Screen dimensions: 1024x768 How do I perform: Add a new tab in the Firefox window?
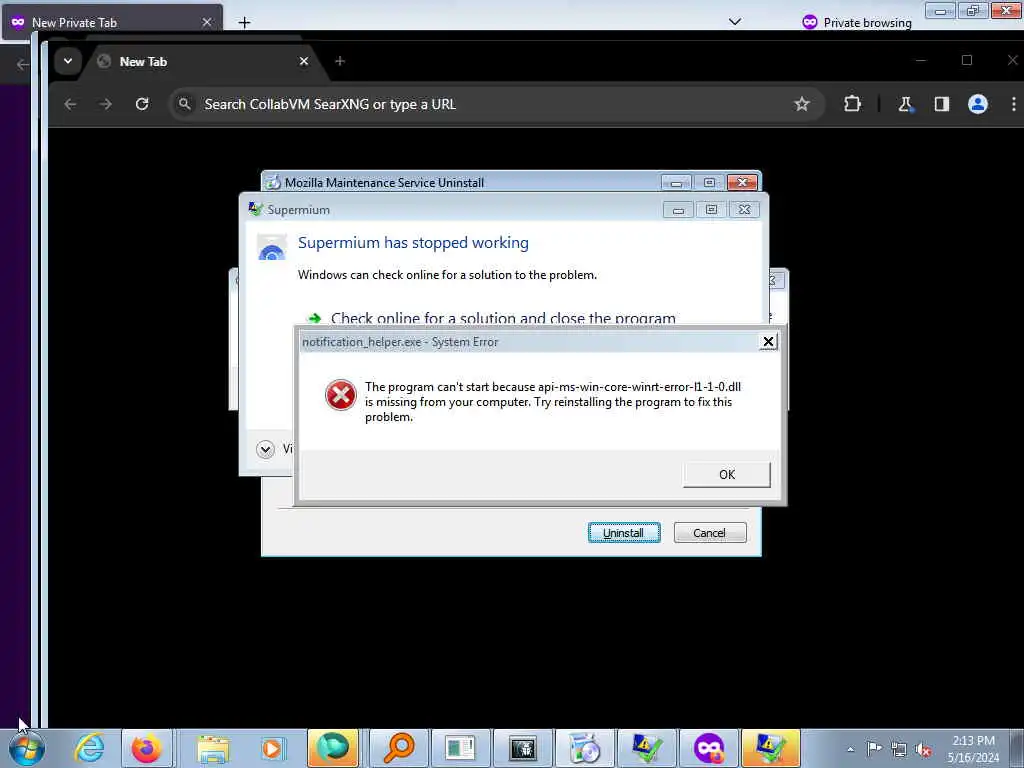point(244,23)
